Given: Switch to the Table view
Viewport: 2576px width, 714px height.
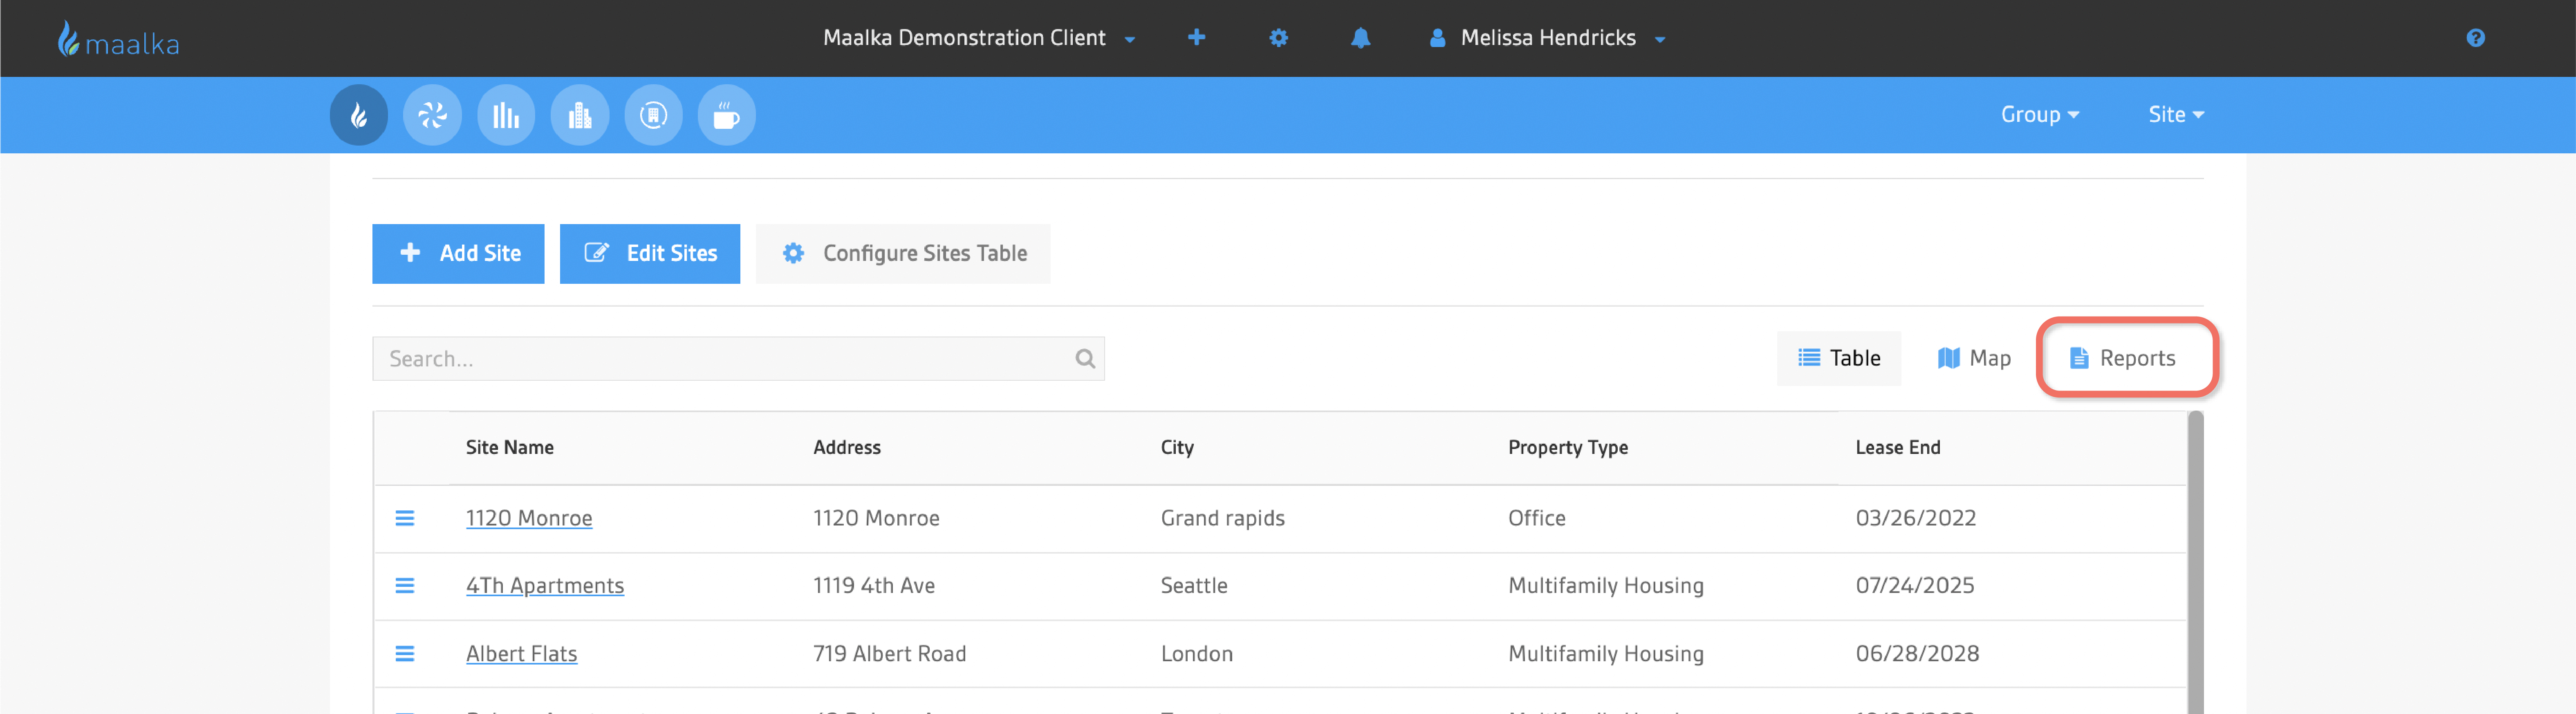Looking at the screenshot, I should click(1838, 358).
